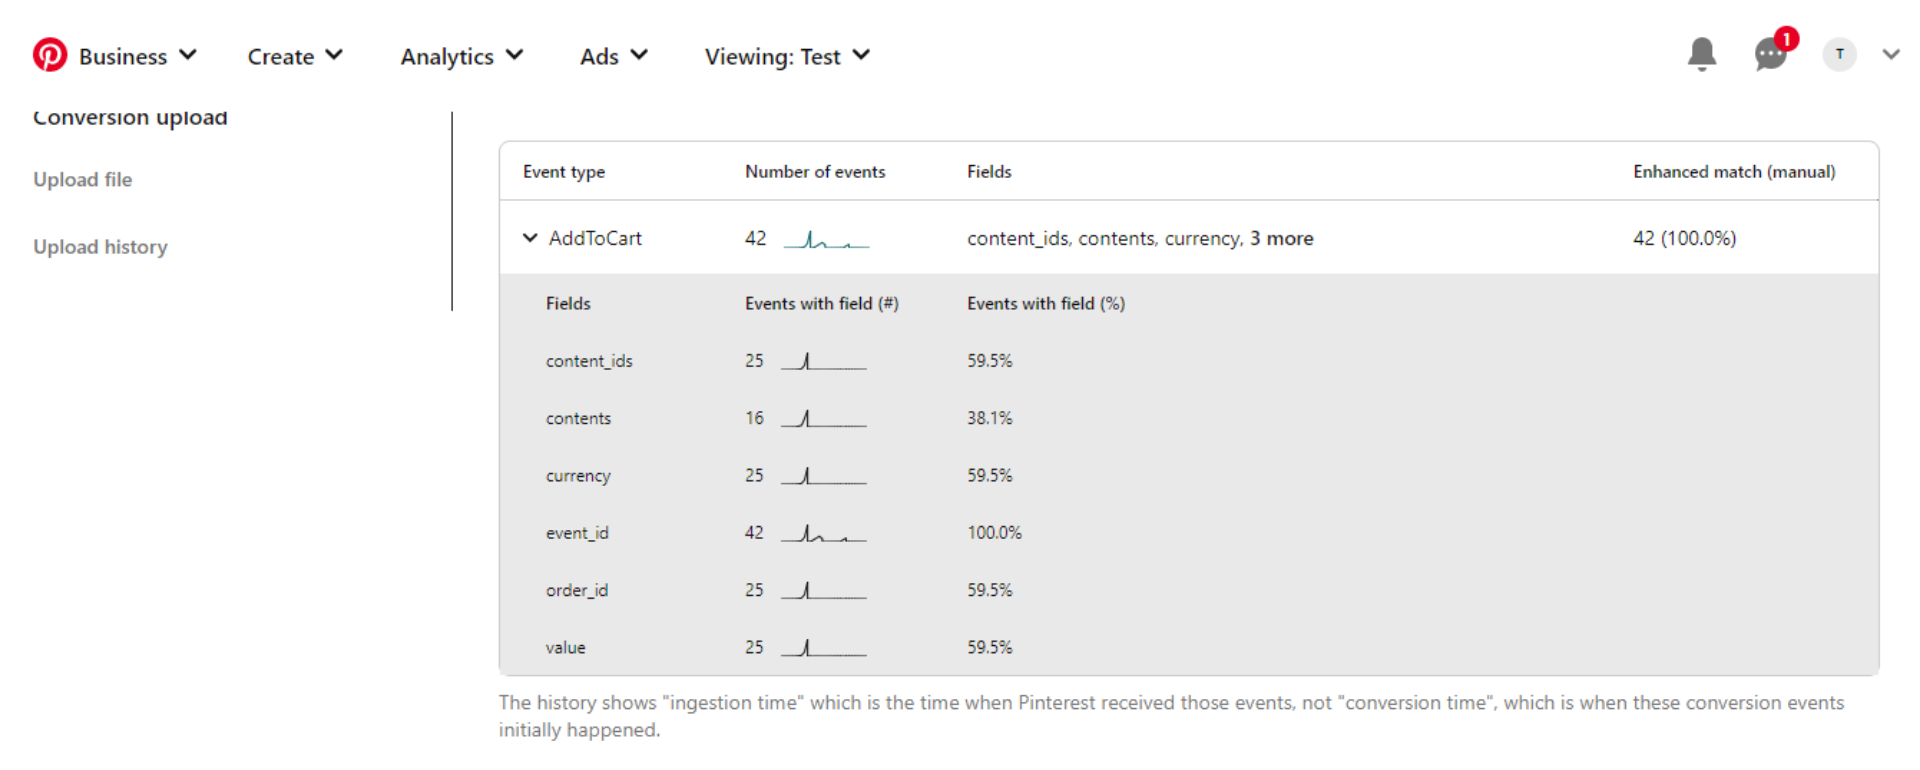
Task: Click the Pinterest logo icon
Action: click(50, 55)
